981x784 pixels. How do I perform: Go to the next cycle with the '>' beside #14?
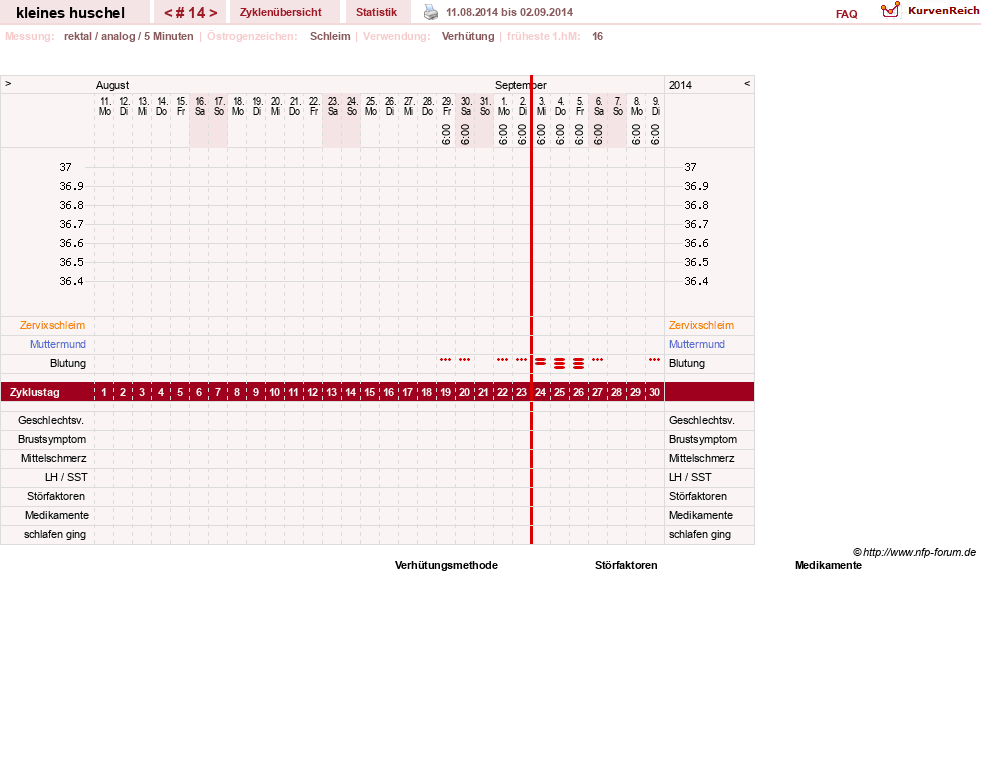[x=213, y=13]
